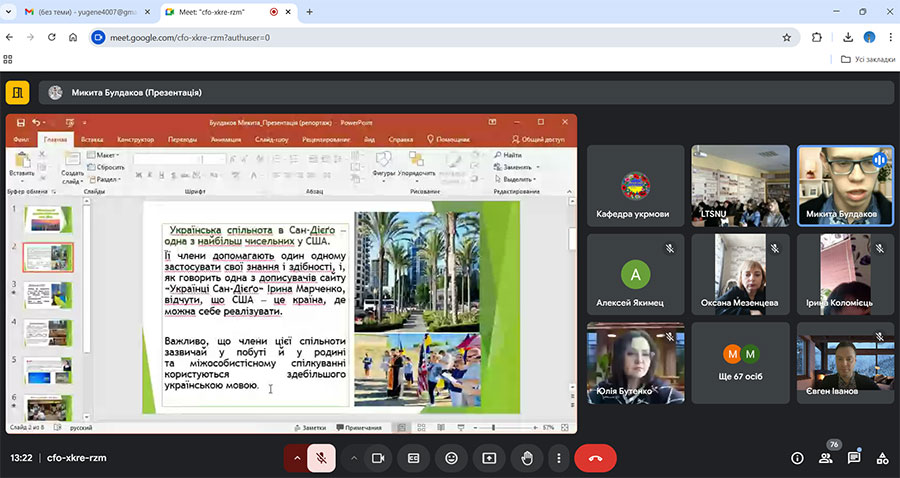The width and height of the screenshot is (900, 478).
Task: Bookmark this page with the star icon
Action: pos(787,37)
